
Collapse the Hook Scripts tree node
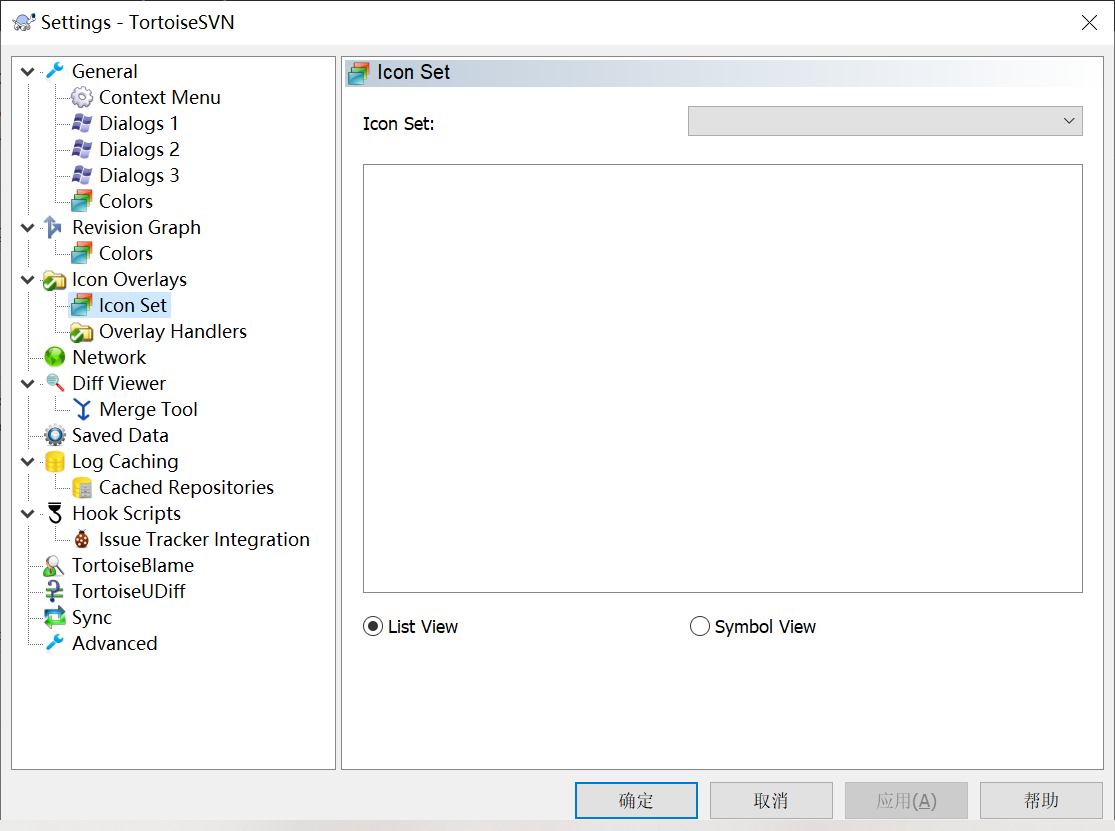pyautogui.click(x=28, y=513)
